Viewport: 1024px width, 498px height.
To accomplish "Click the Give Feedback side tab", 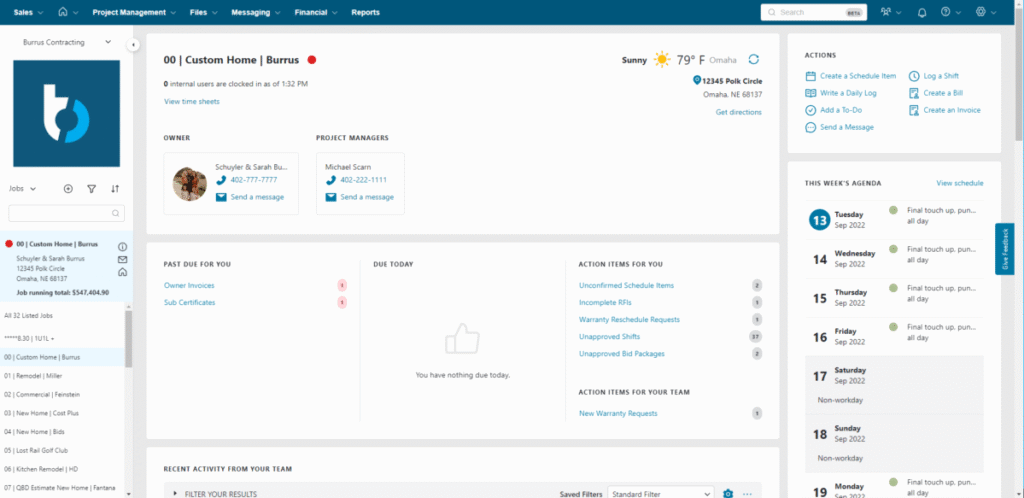I will coord(1005,248).
